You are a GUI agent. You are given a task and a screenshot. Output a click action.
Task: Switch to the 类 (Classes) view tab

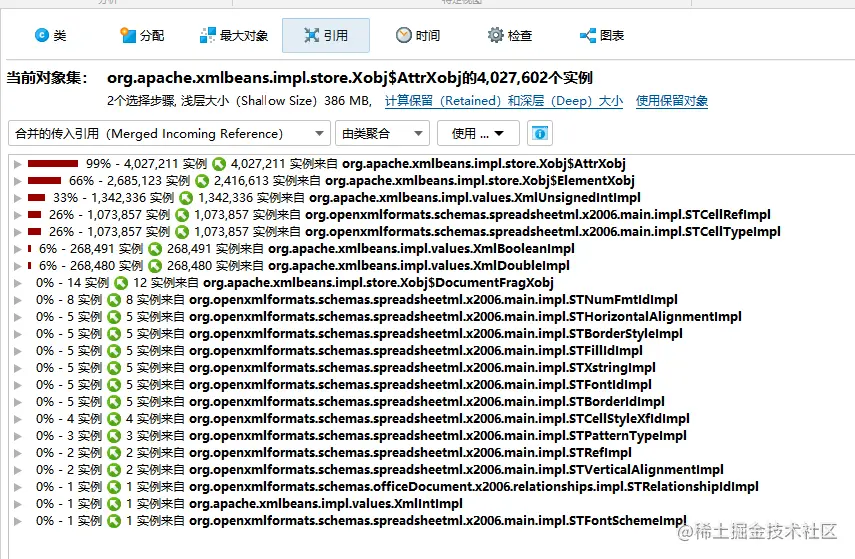click(50, 35)
